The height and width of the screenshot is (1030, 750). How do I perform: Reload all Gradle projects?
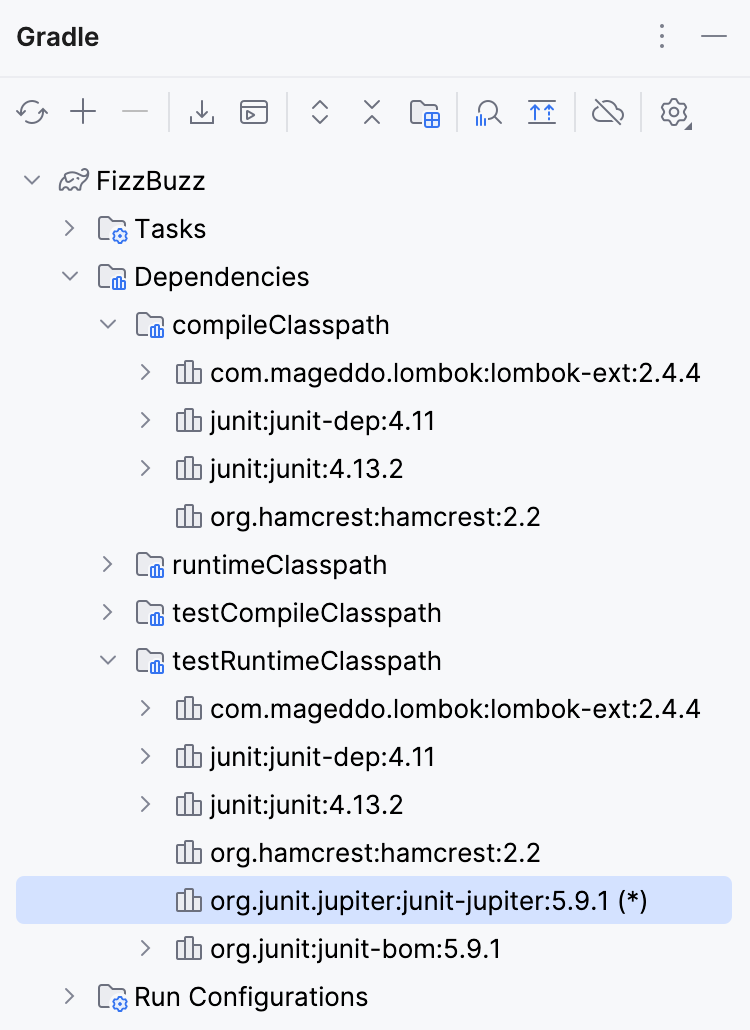(32, 113)
